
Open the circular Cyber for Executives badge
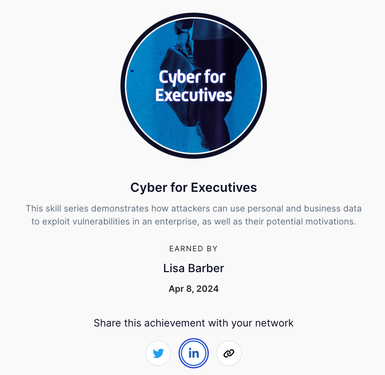[194, 86]
